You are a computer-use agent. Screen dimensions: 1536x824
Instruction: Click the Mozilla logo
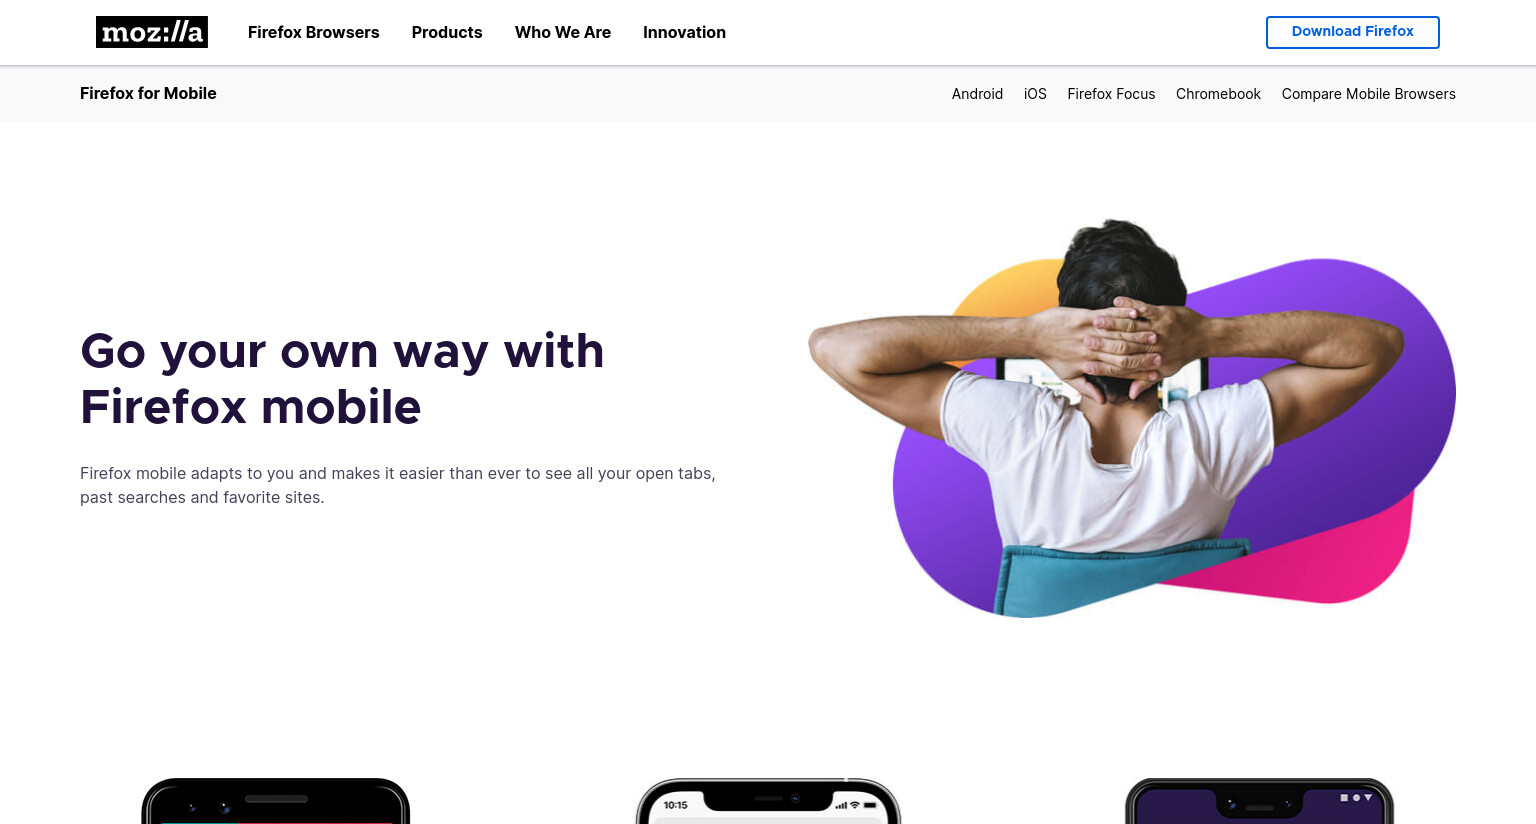pos(152,32)
